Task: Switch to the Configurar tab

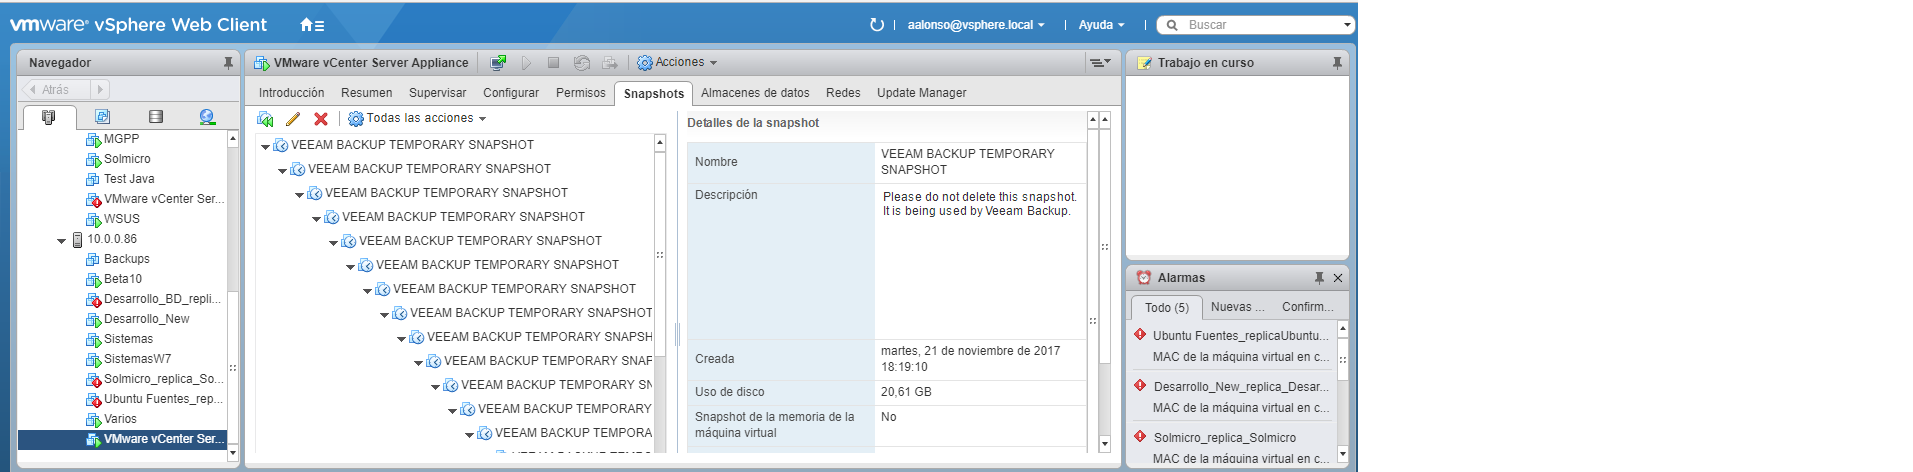Action: [x=511, y=93]
